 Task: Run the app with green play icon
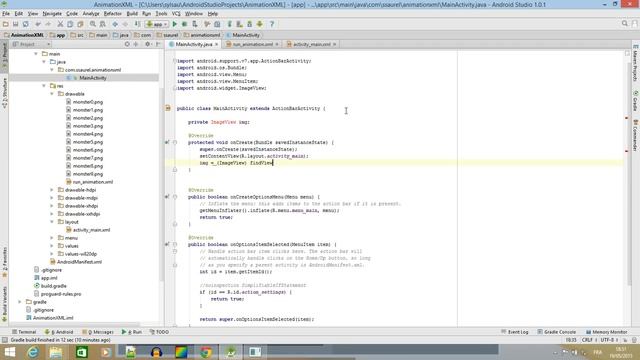tap(175, 24)
